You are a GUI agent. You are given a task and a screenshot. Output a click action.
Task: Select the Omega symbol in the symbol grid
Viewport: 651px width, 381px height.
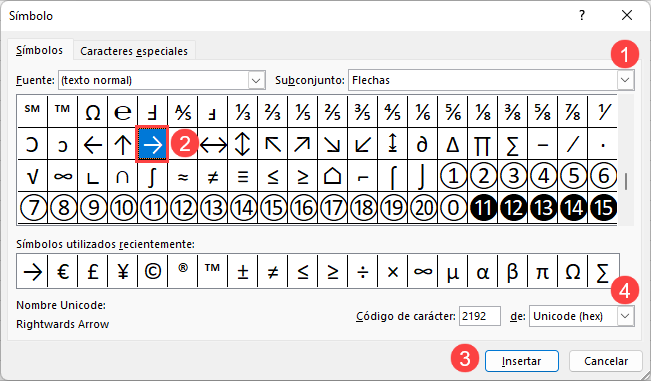coord(93,112)
